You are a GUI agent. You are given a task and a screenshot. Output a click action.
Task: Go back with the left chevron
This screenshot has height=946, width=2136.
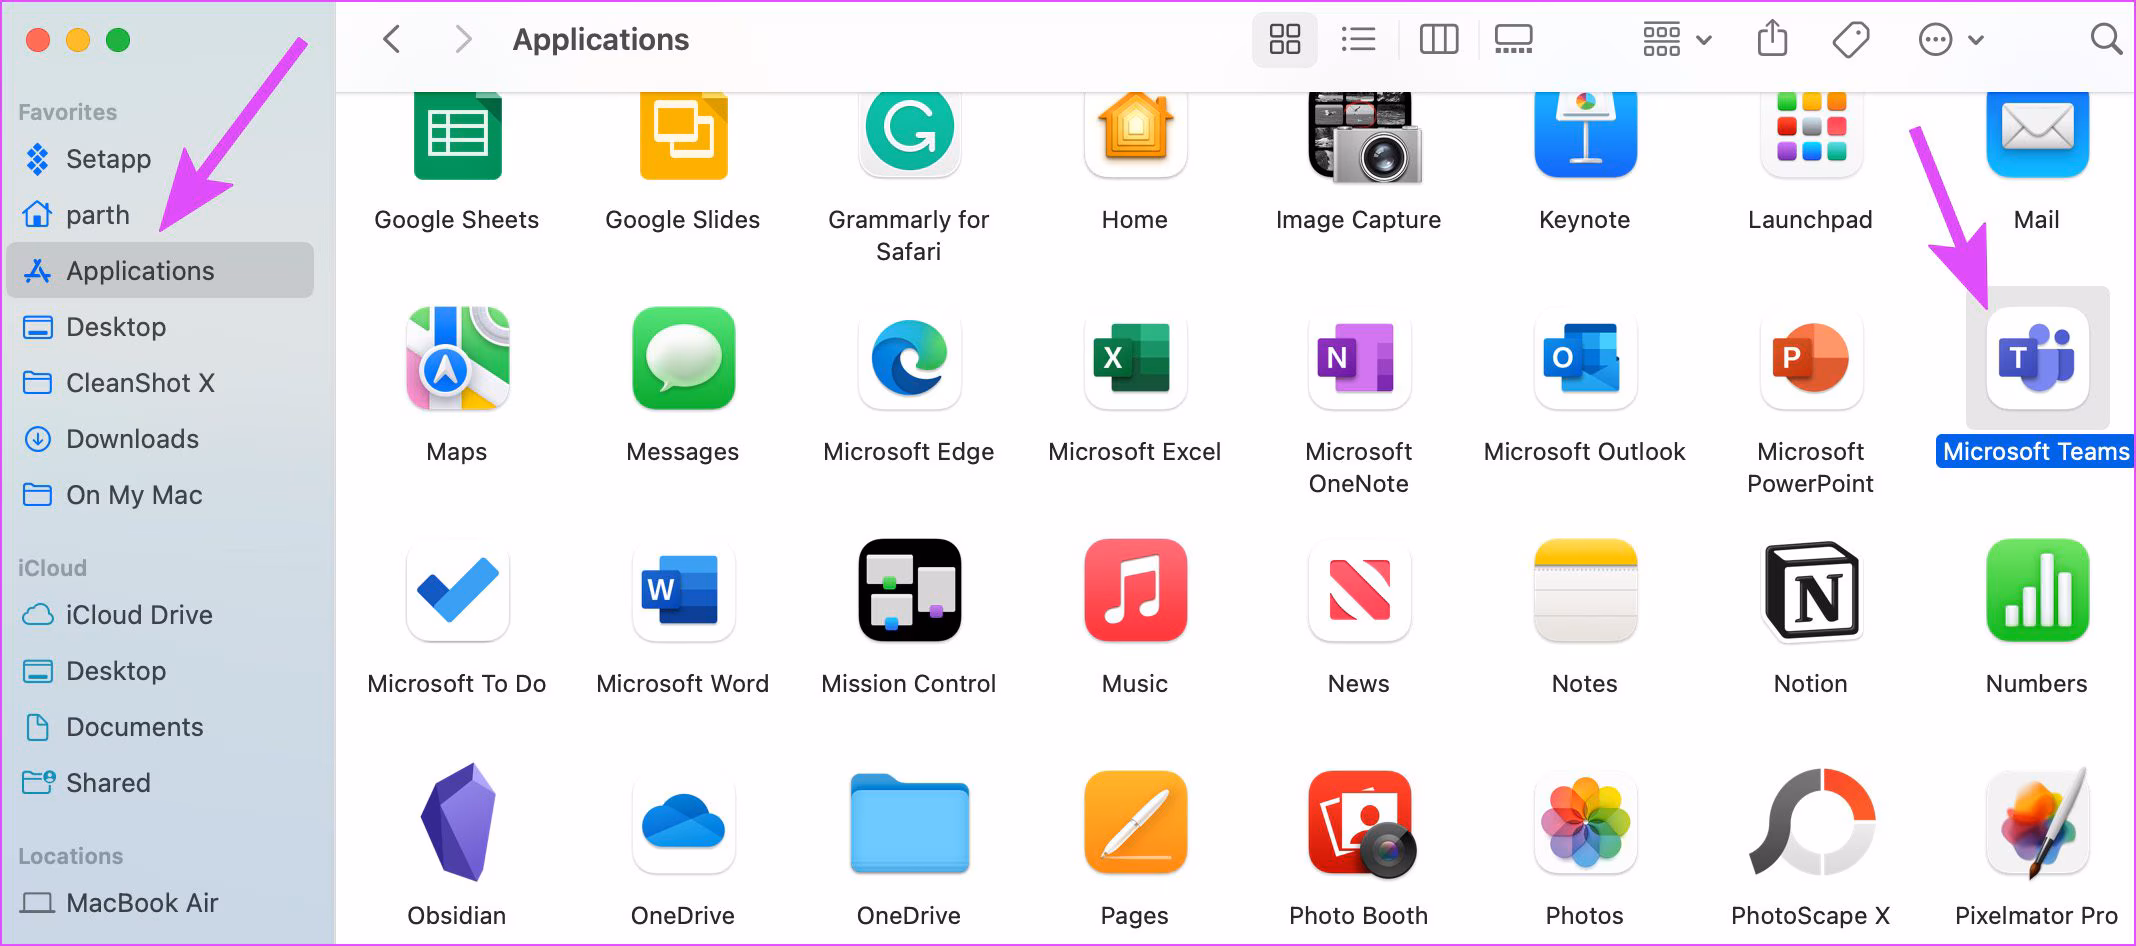tap(392, 40)
